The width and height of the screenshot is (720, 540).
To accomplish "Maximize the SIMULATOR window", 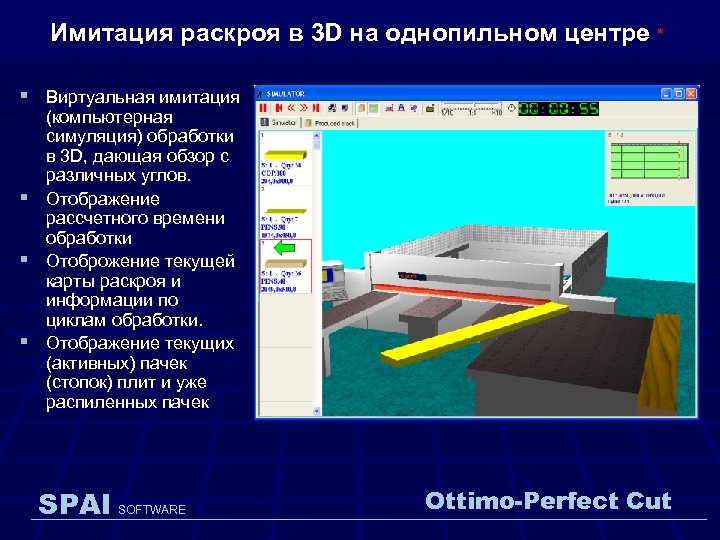I will [679, 94].
